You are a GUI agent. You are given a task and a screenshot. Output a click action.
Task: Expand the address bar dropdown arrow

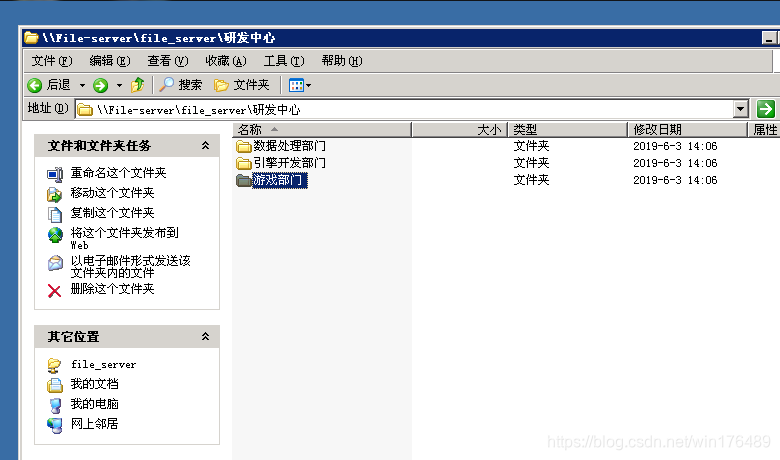click(741, 109)
